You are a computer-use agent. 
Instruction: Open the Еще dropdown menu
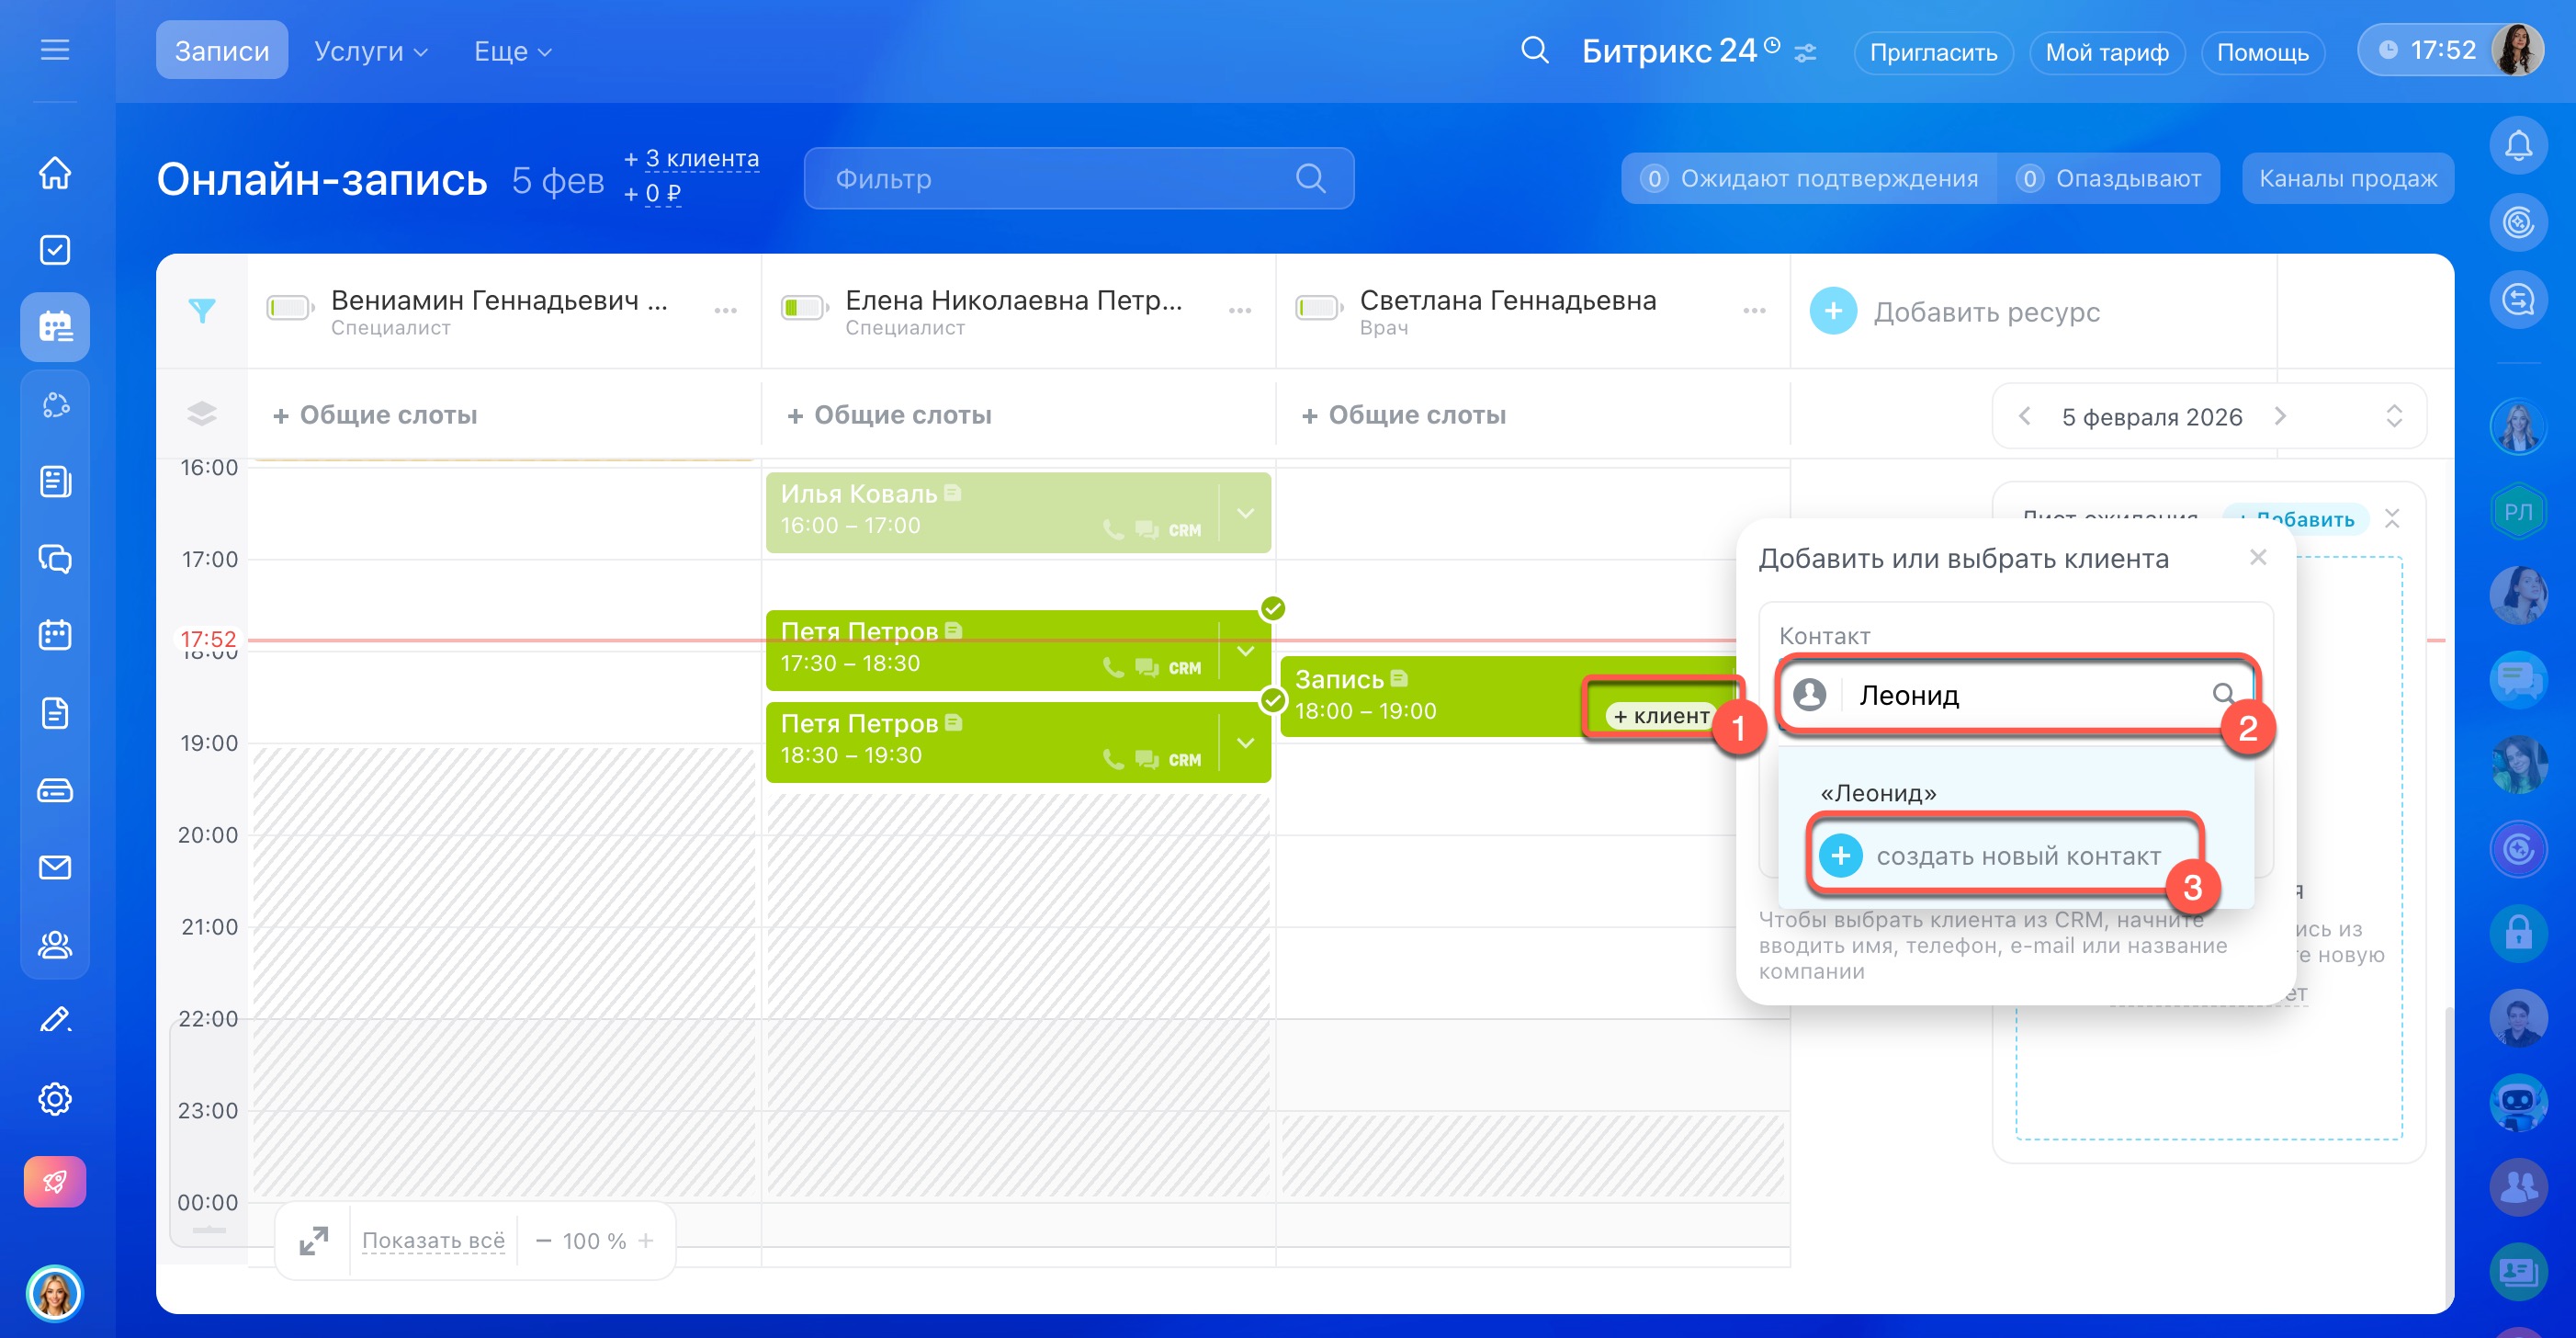tap(512, 51)
